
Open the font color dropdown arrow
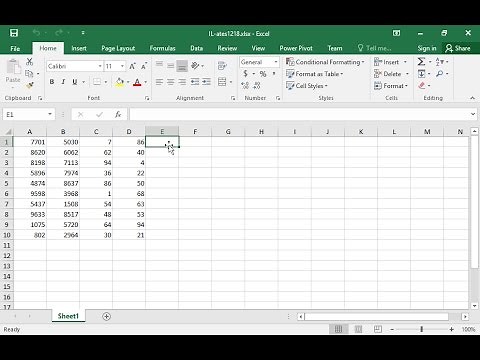click(x=146, y=82)
